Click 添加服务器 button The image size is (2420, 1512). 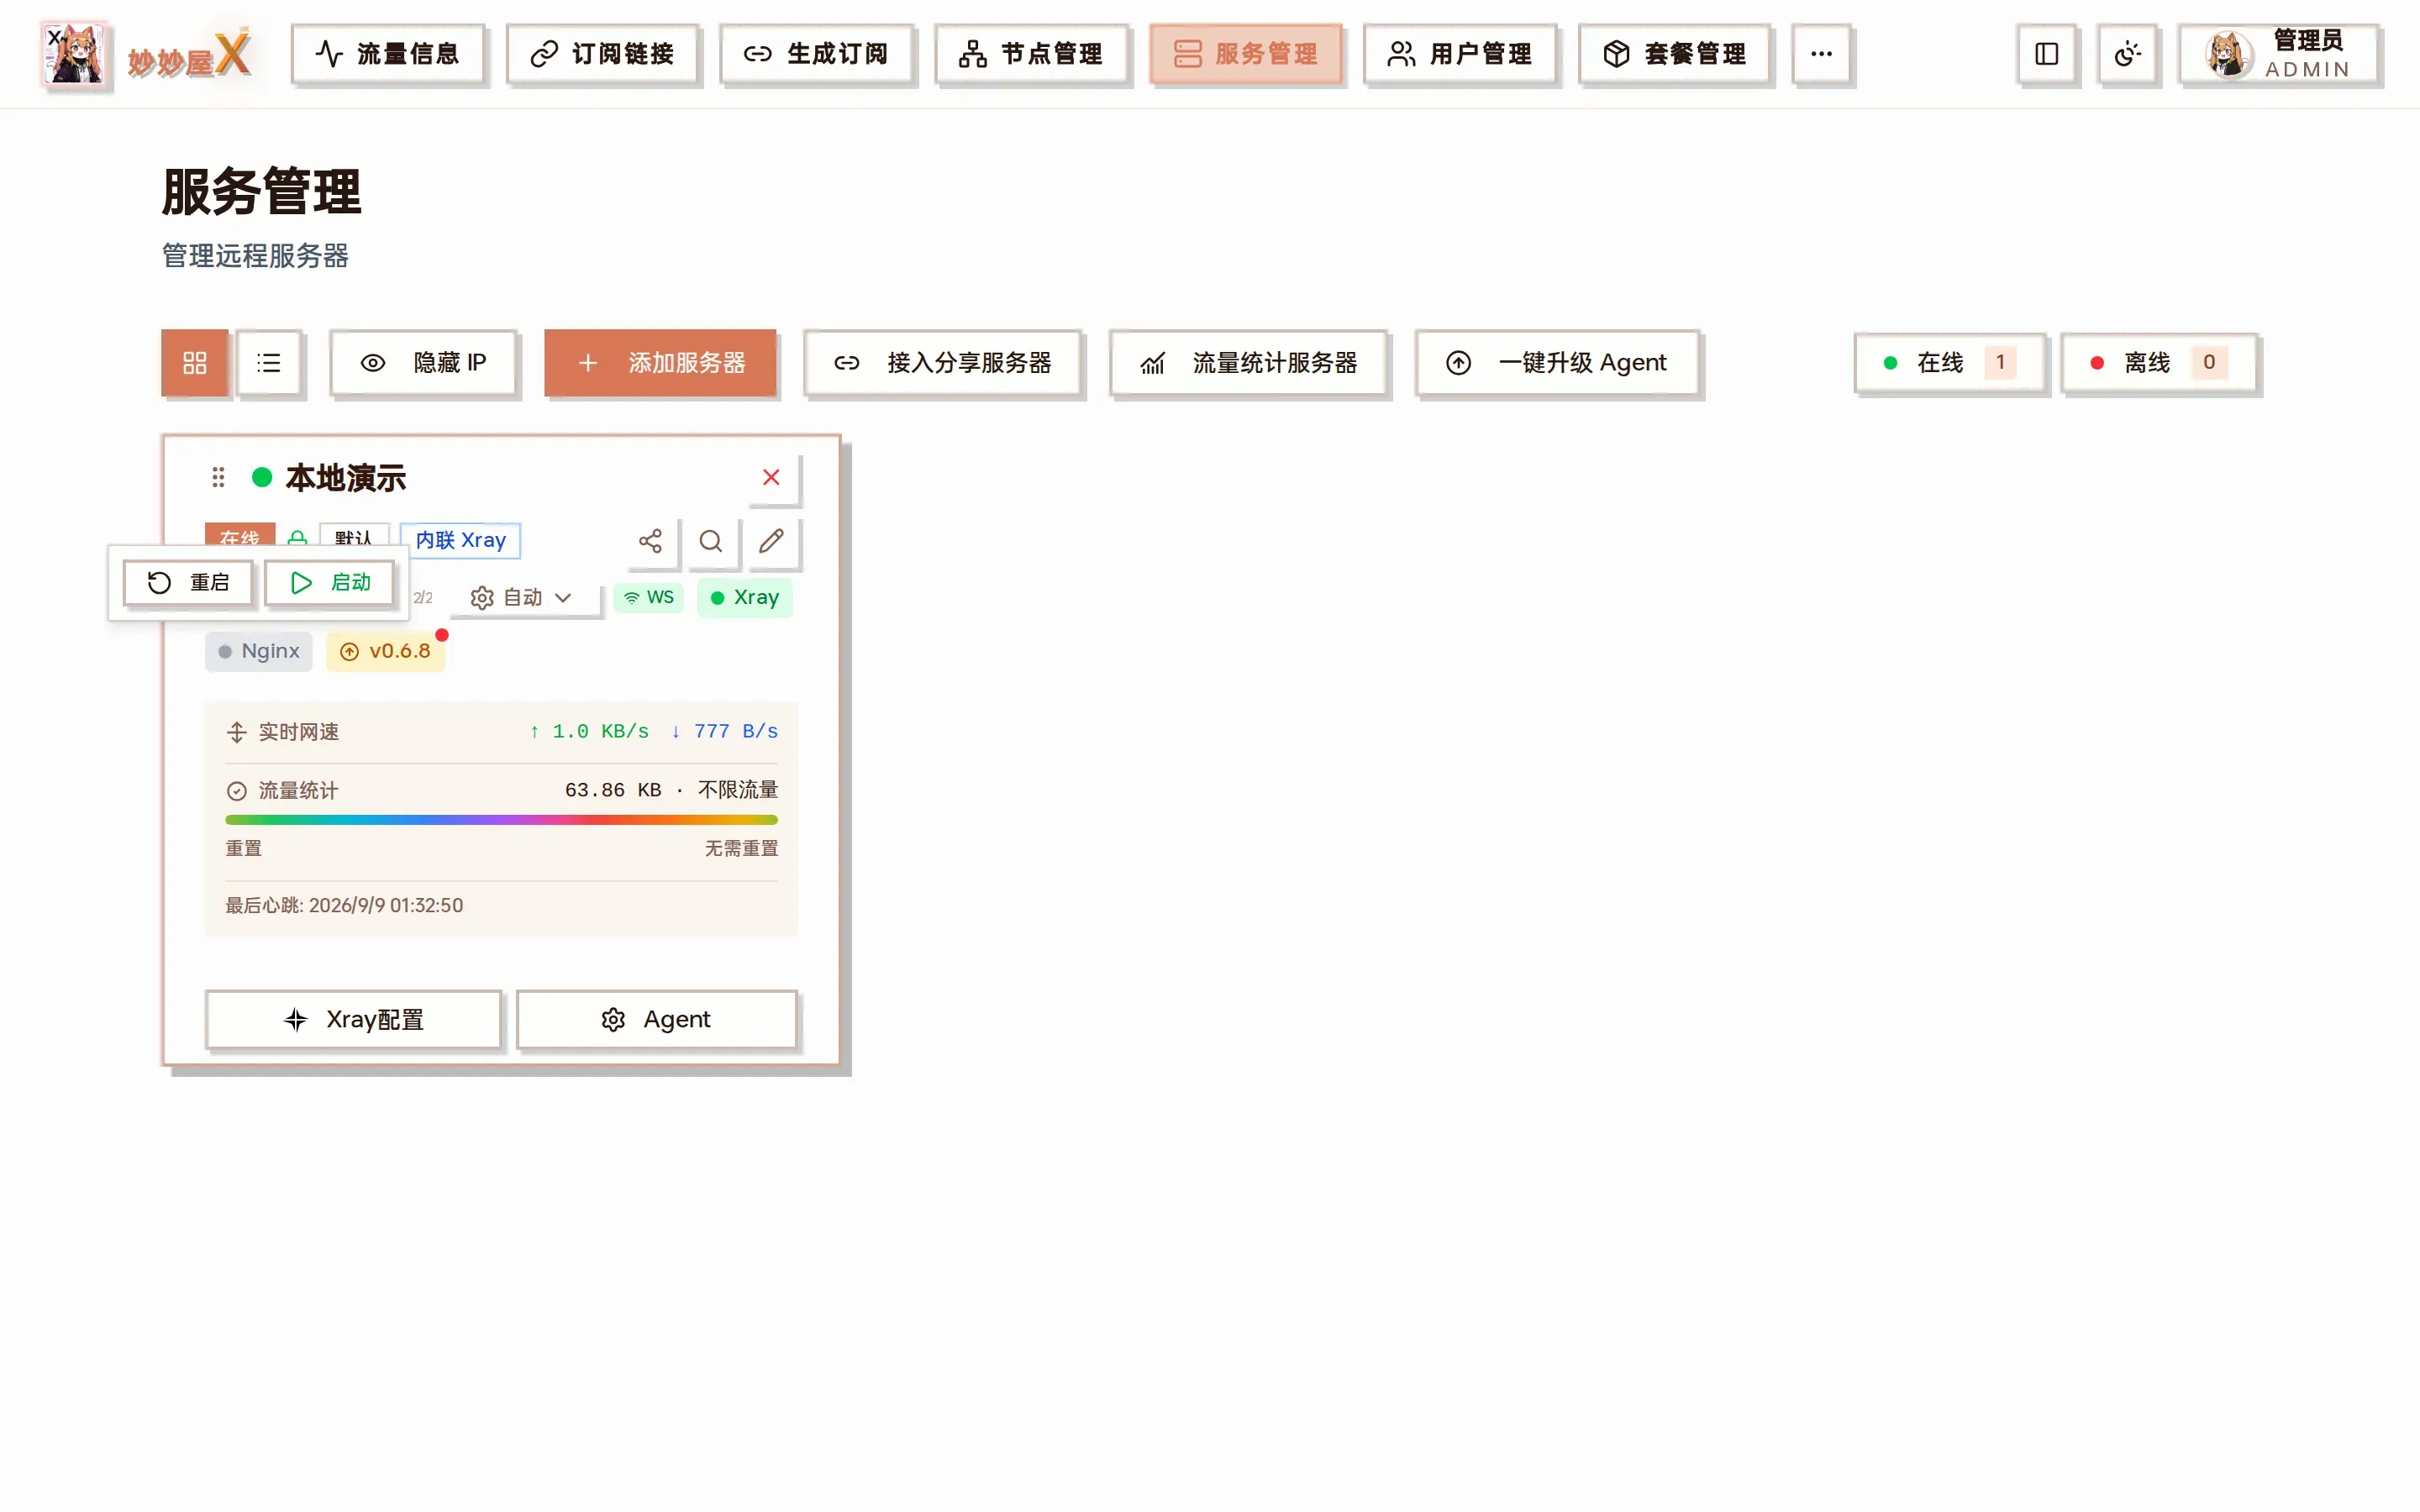click(660, 363)
